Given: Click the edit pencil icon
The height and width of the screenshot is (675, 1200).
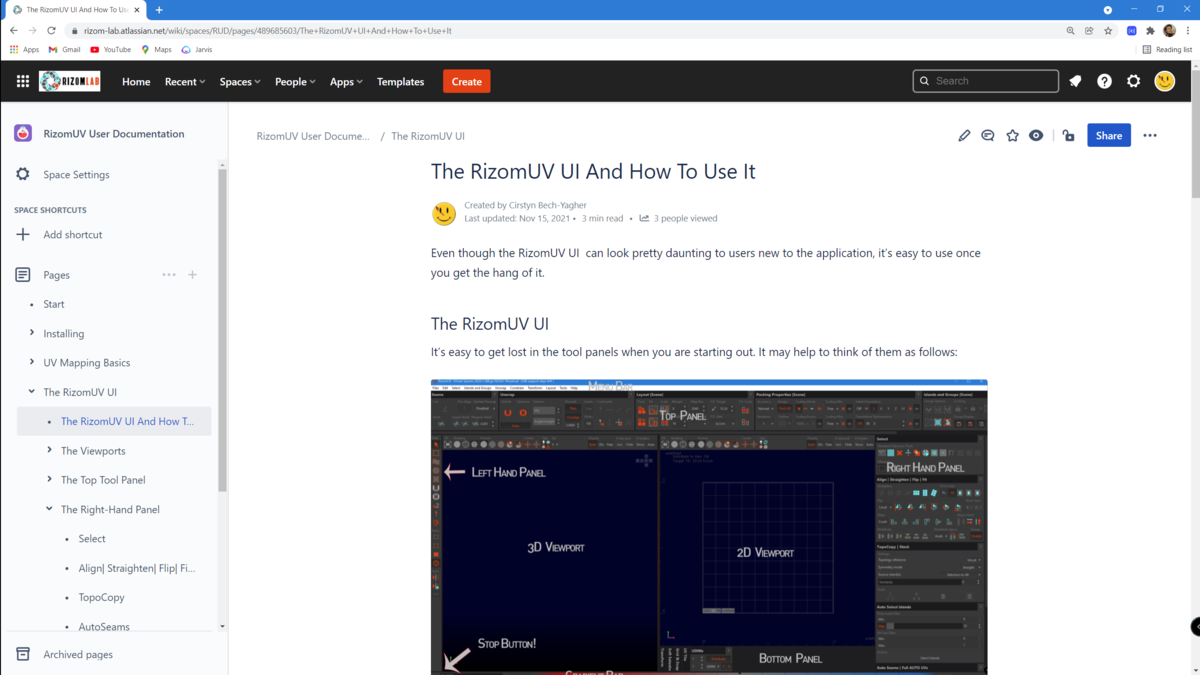Looking at the screenshot, I should click(x=963, y=135).
